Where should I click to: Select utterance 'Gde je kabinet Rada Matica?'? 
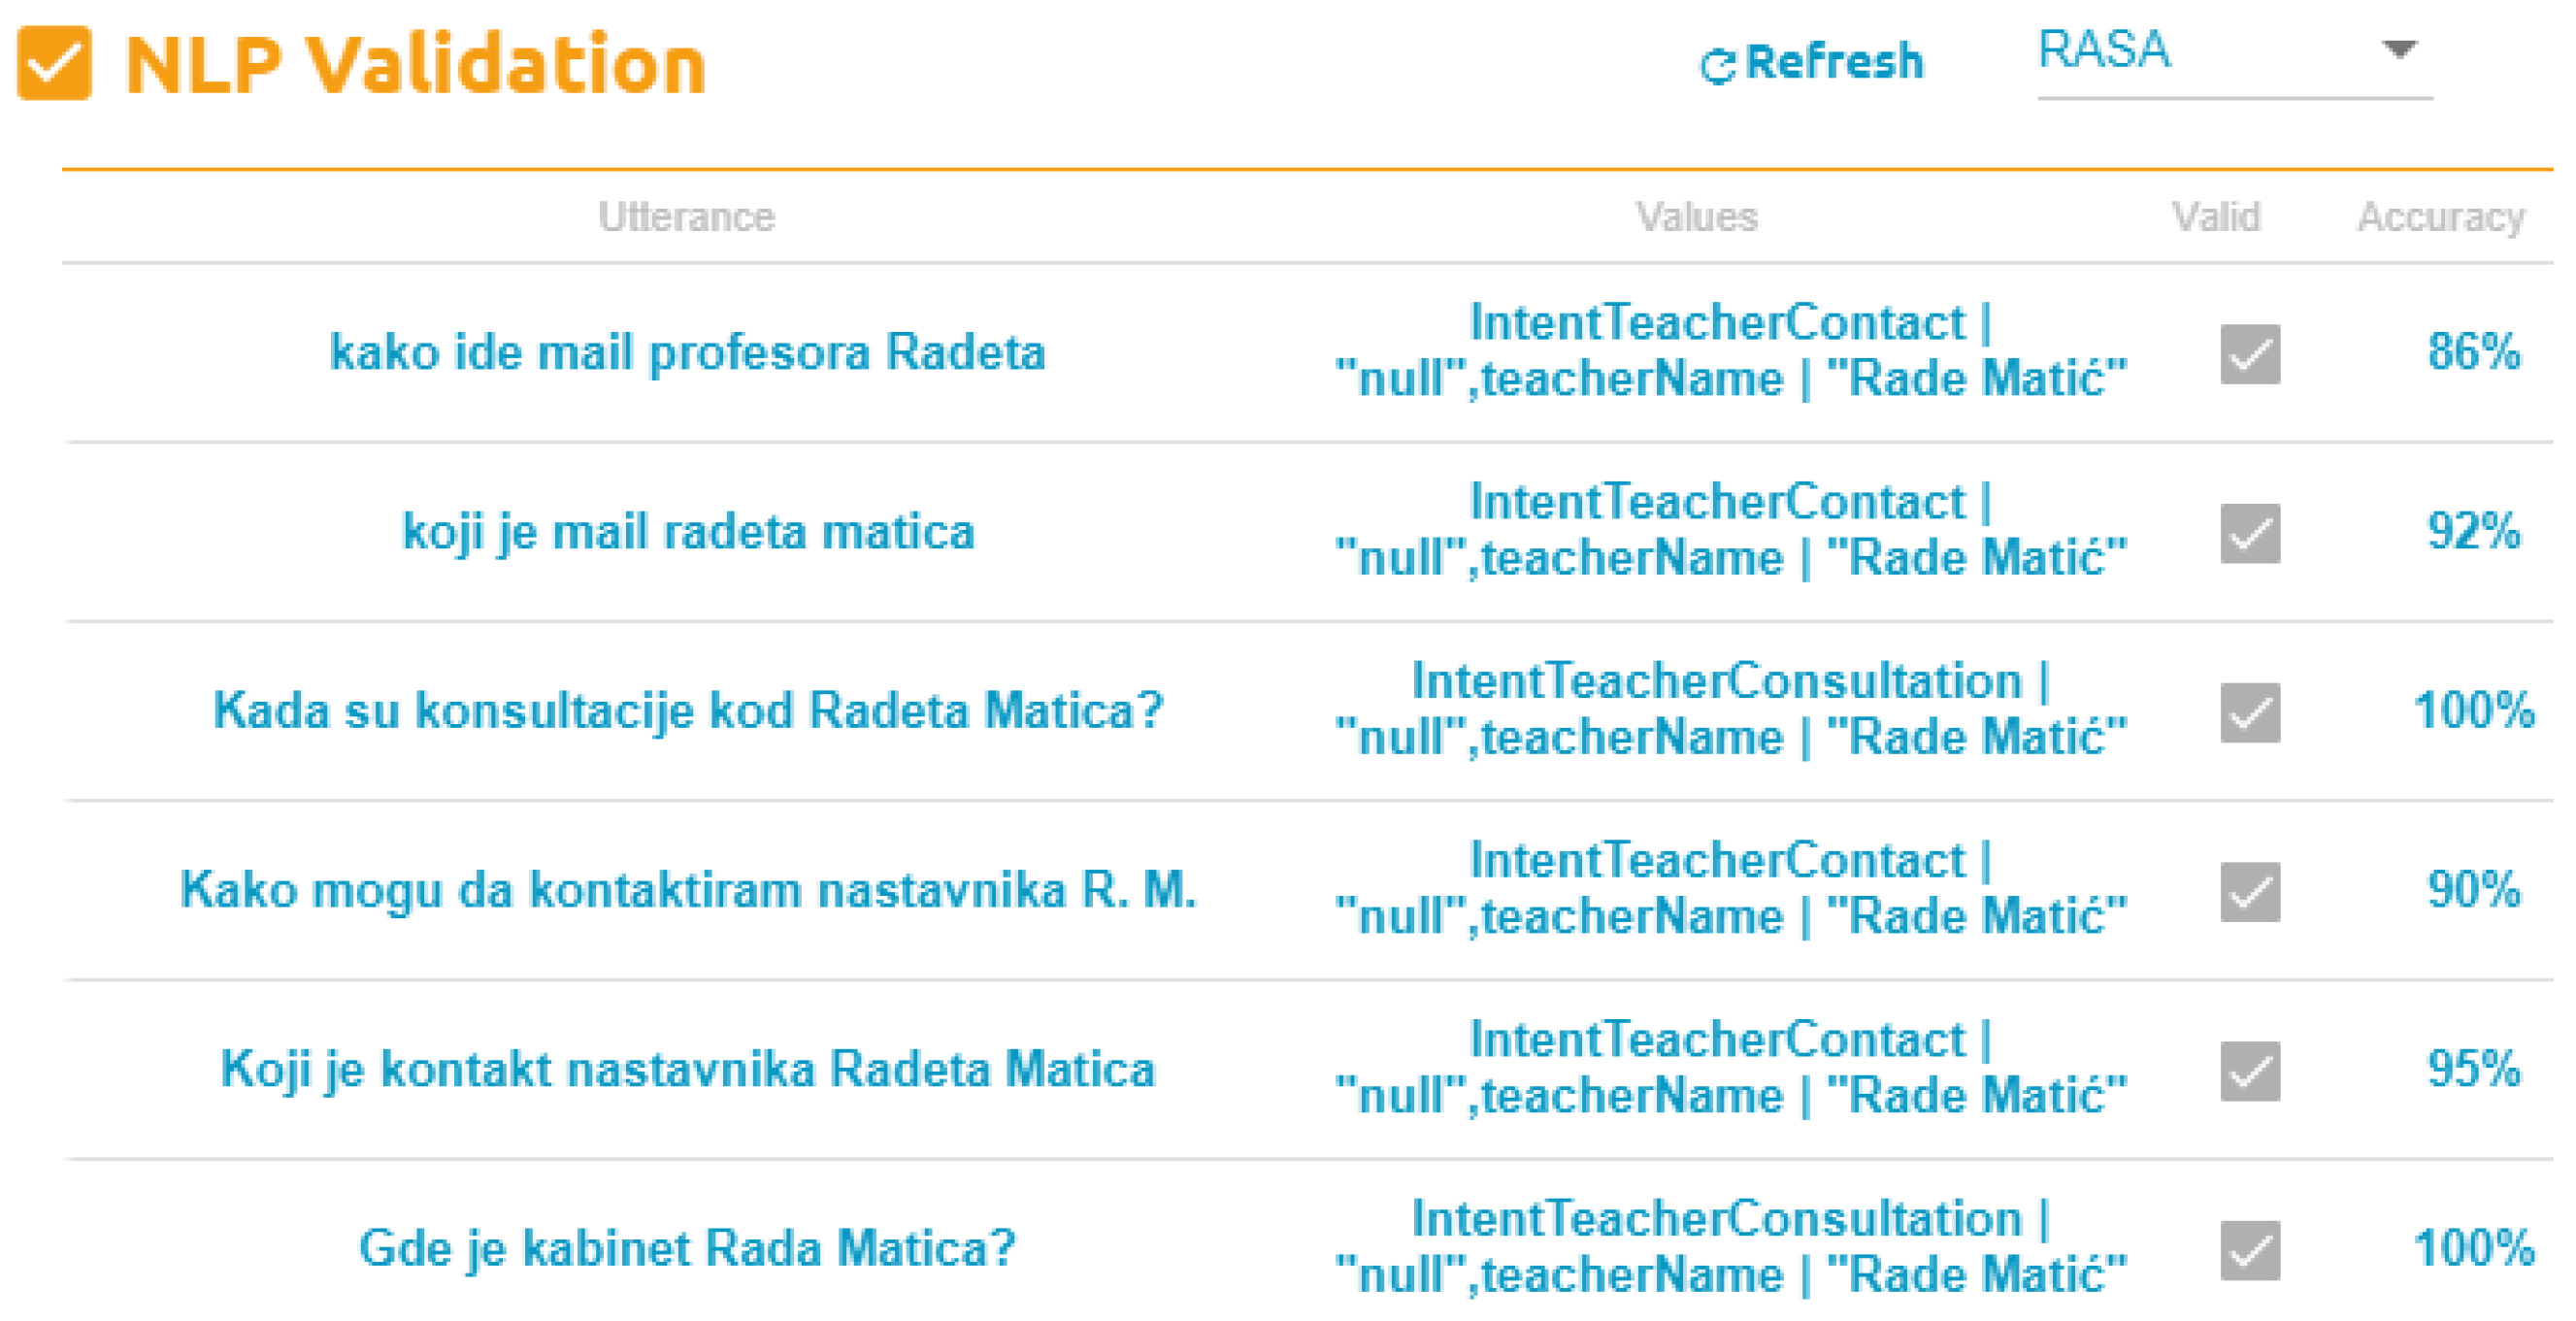tap(687, 1248)
